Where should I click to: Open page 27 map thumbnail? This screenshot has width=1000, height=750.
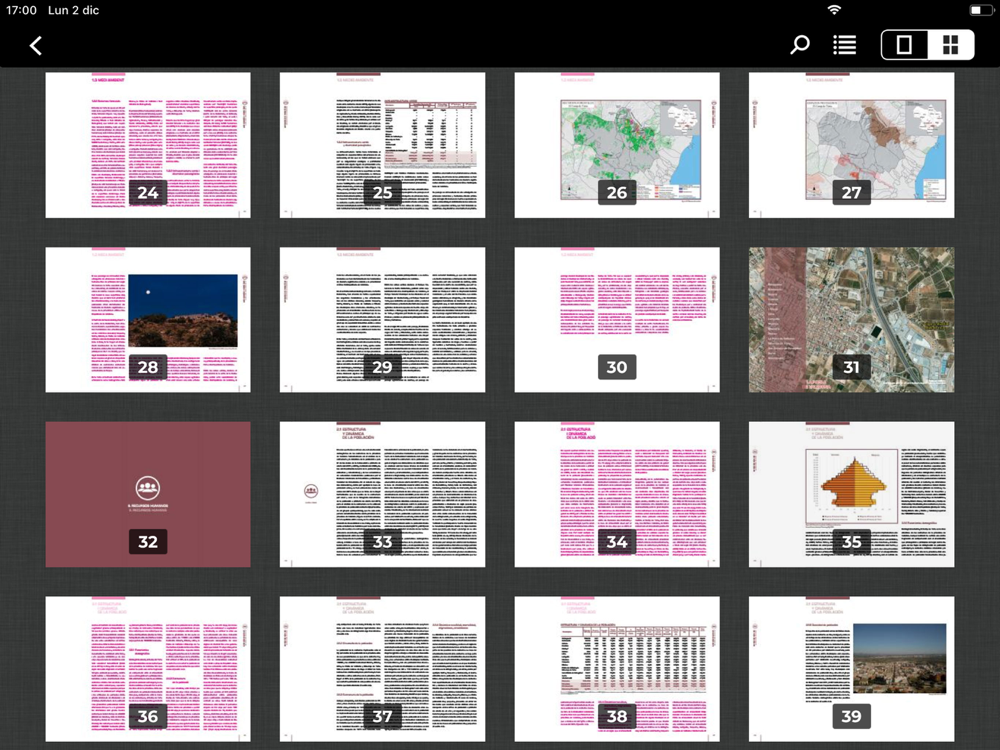(x=851, y=145)
